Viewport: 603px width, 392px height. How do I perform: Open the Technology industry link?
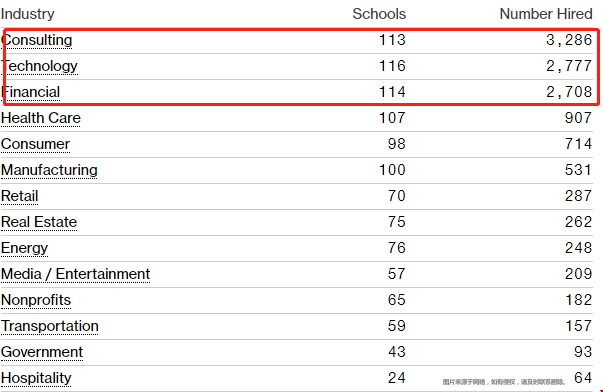click(39, 66)
